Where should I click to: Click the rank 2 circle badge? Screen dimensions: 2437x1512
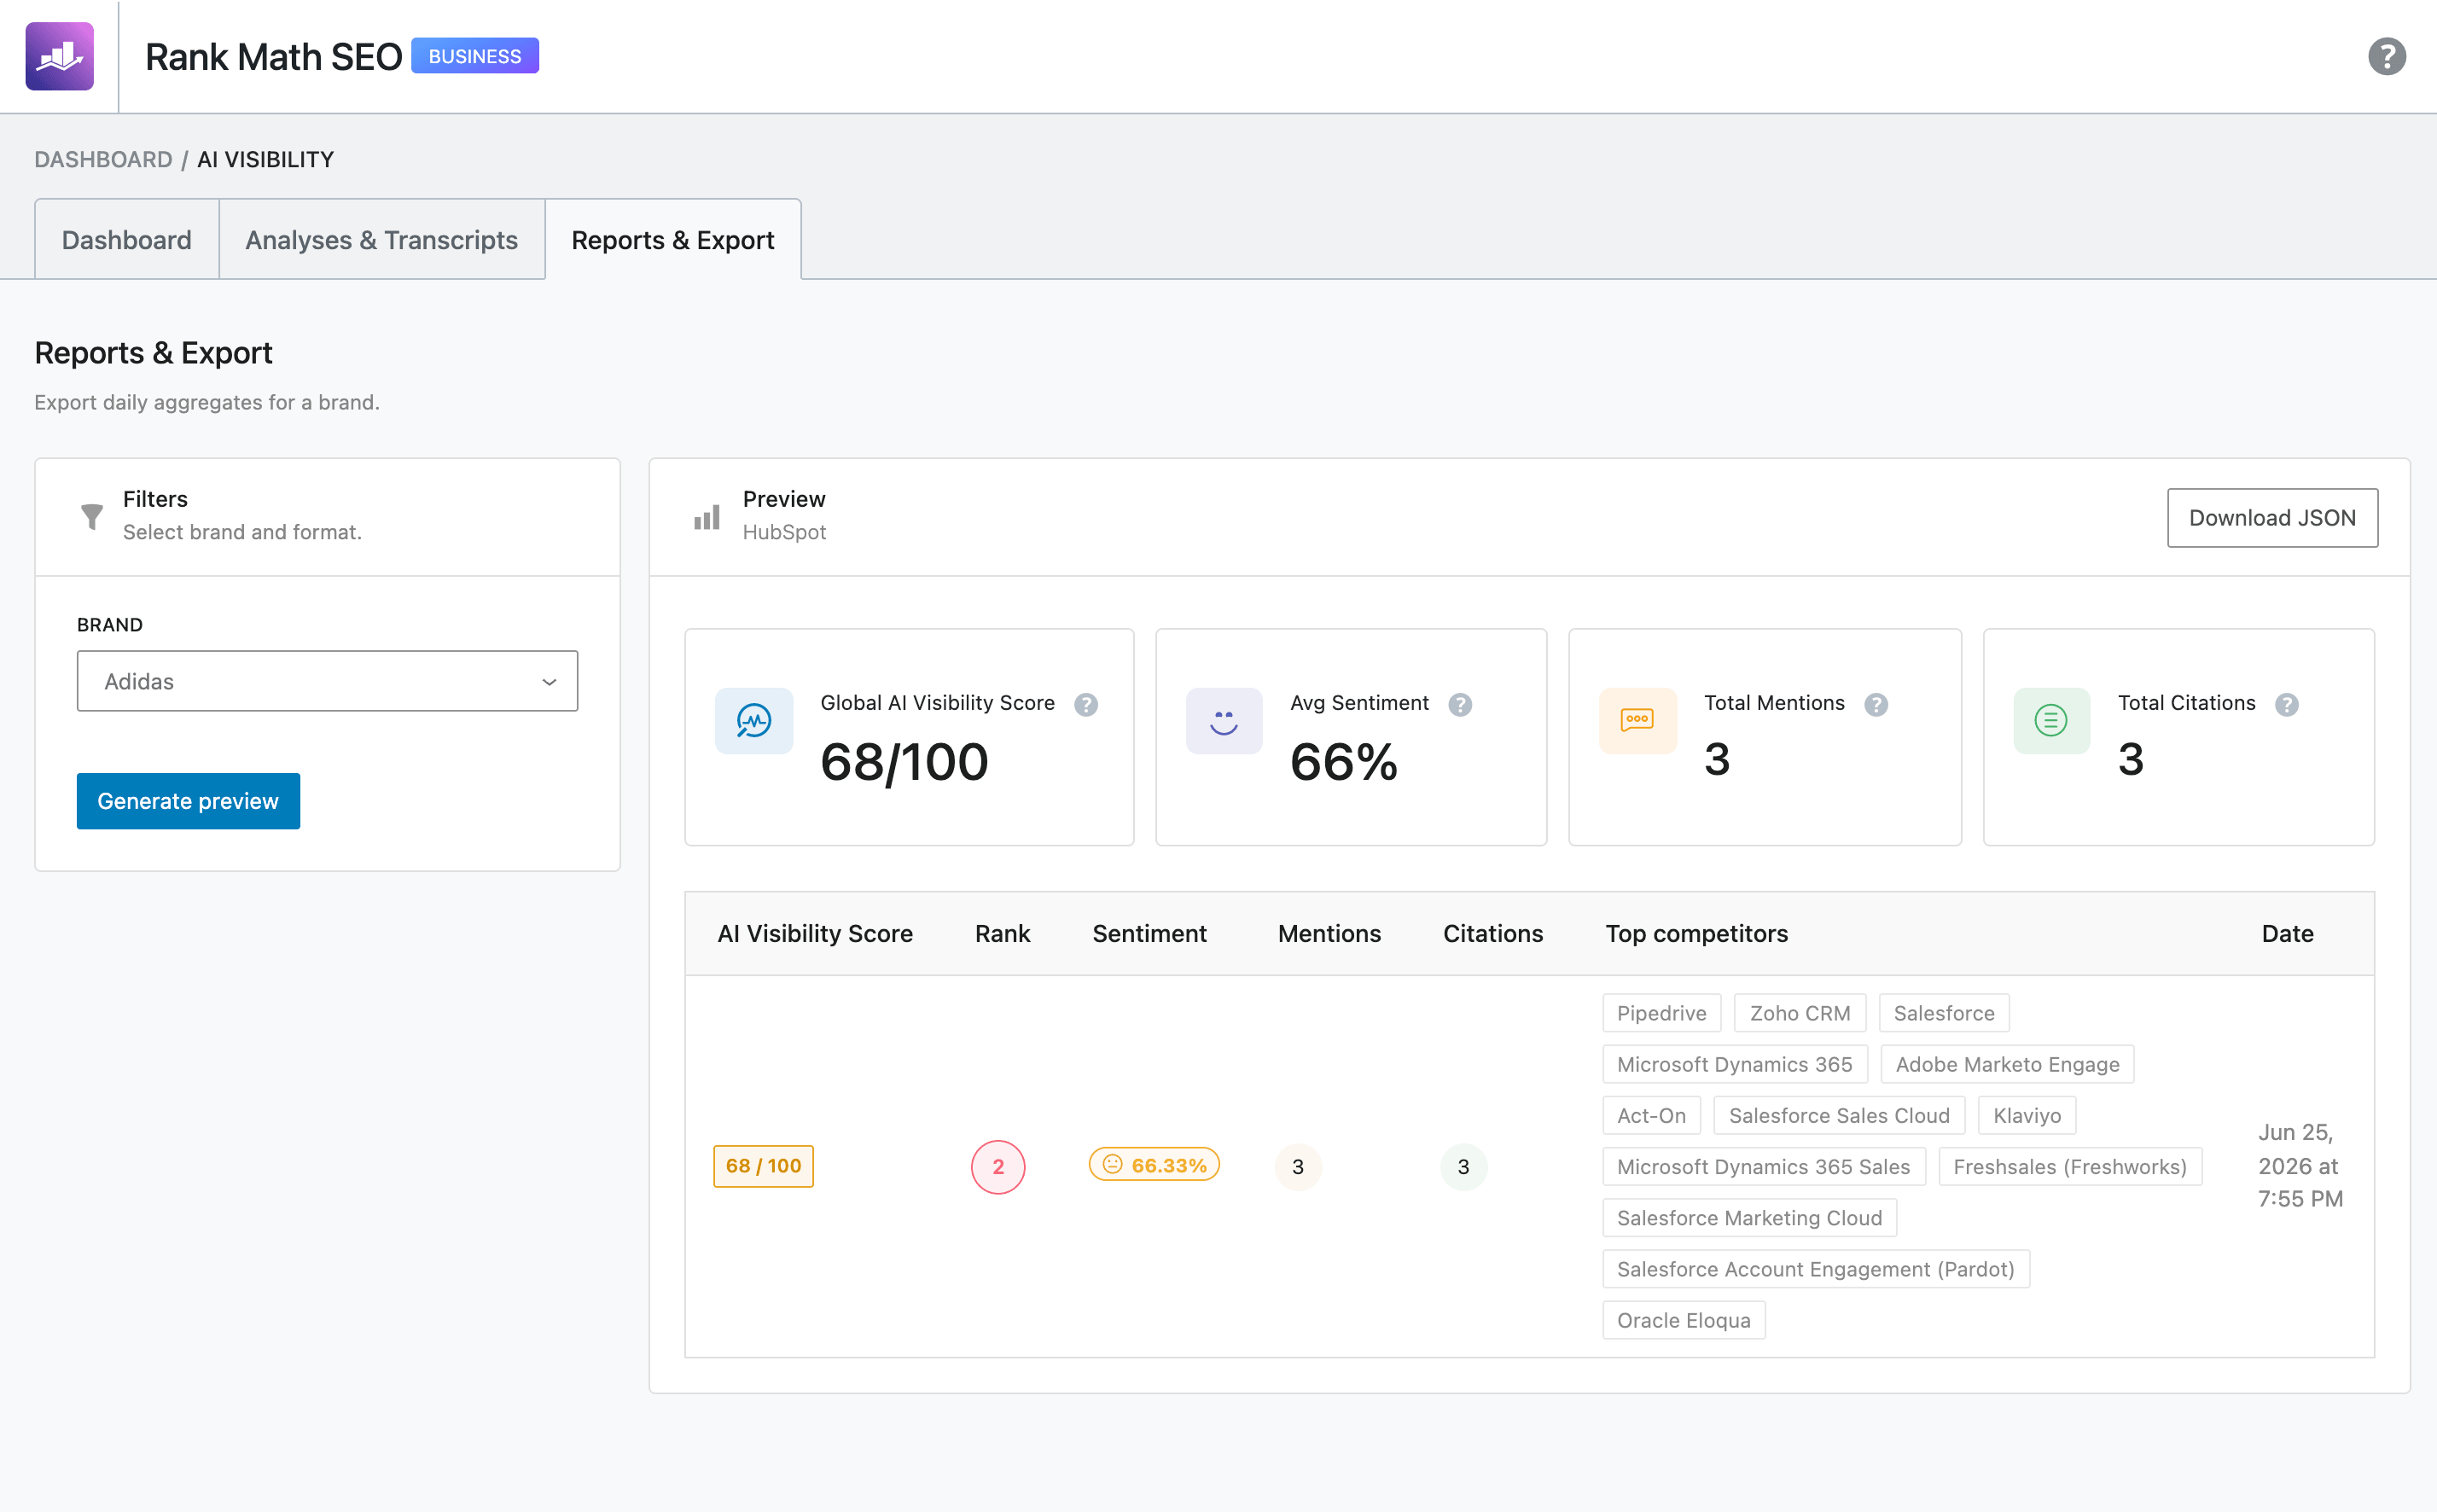tap(998, 1167)
